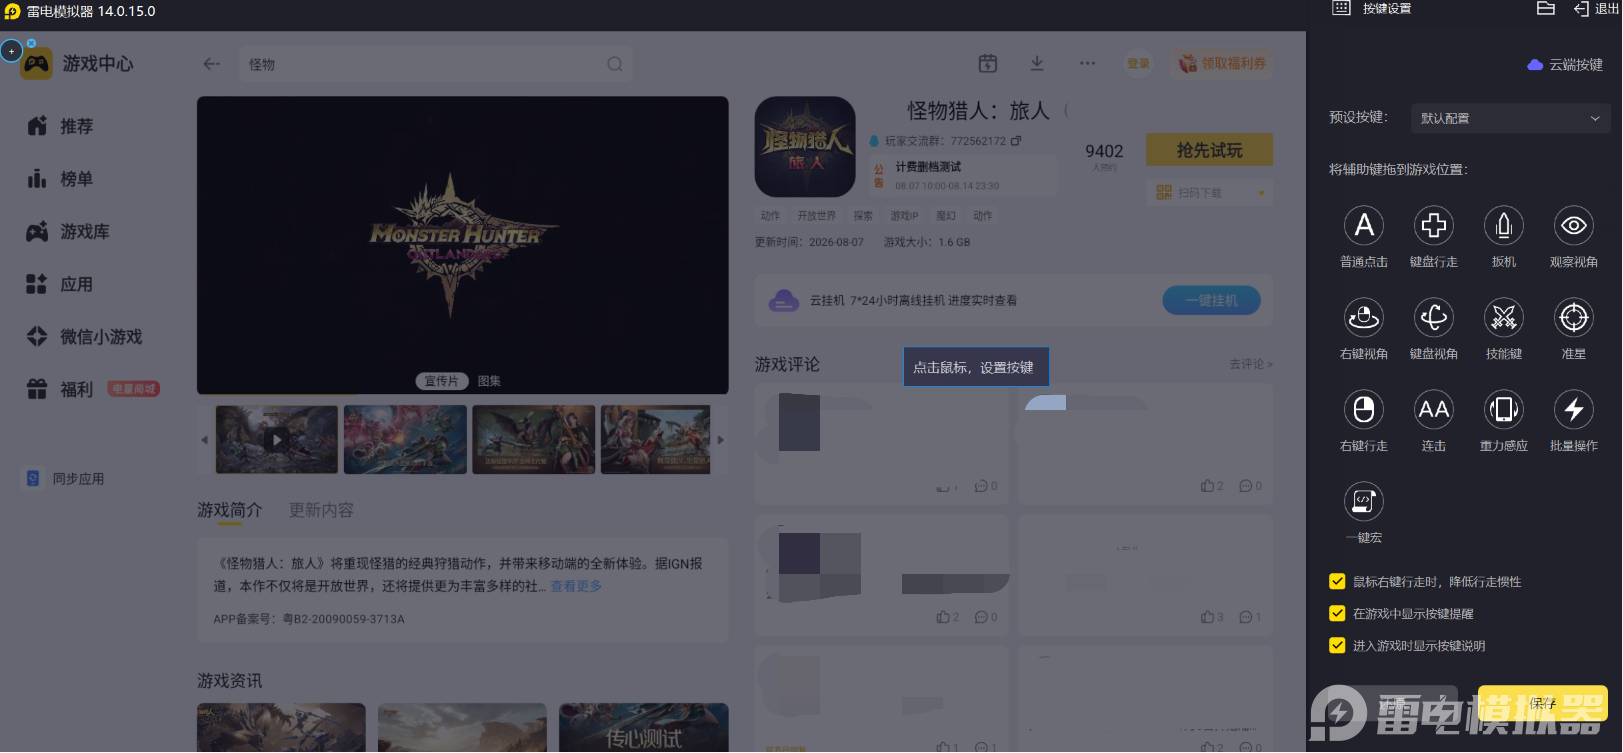Open 福利 in the sidebar

coord(60,390)
